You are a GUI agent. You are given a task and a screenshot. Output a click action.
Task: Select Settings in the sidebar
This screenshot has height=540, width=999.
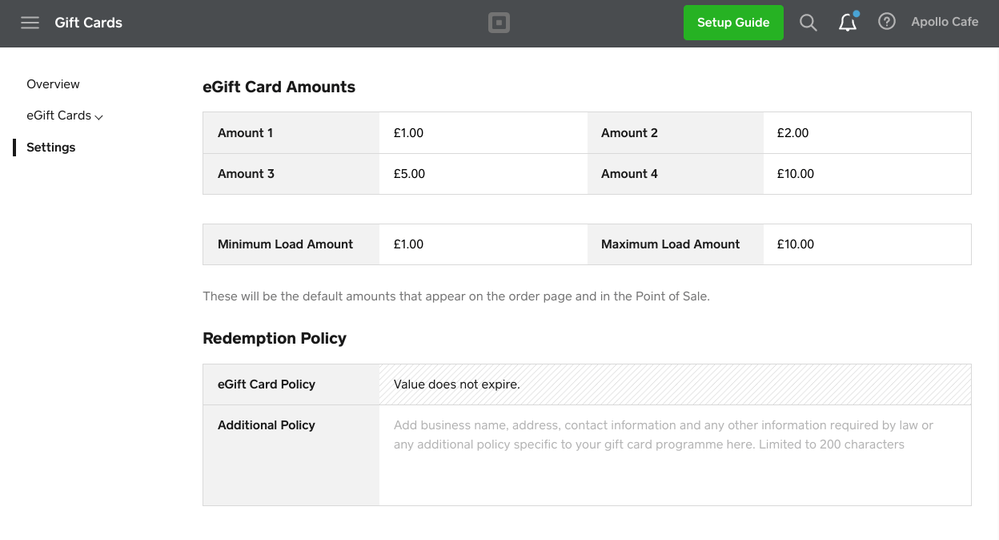coord(51,147)
